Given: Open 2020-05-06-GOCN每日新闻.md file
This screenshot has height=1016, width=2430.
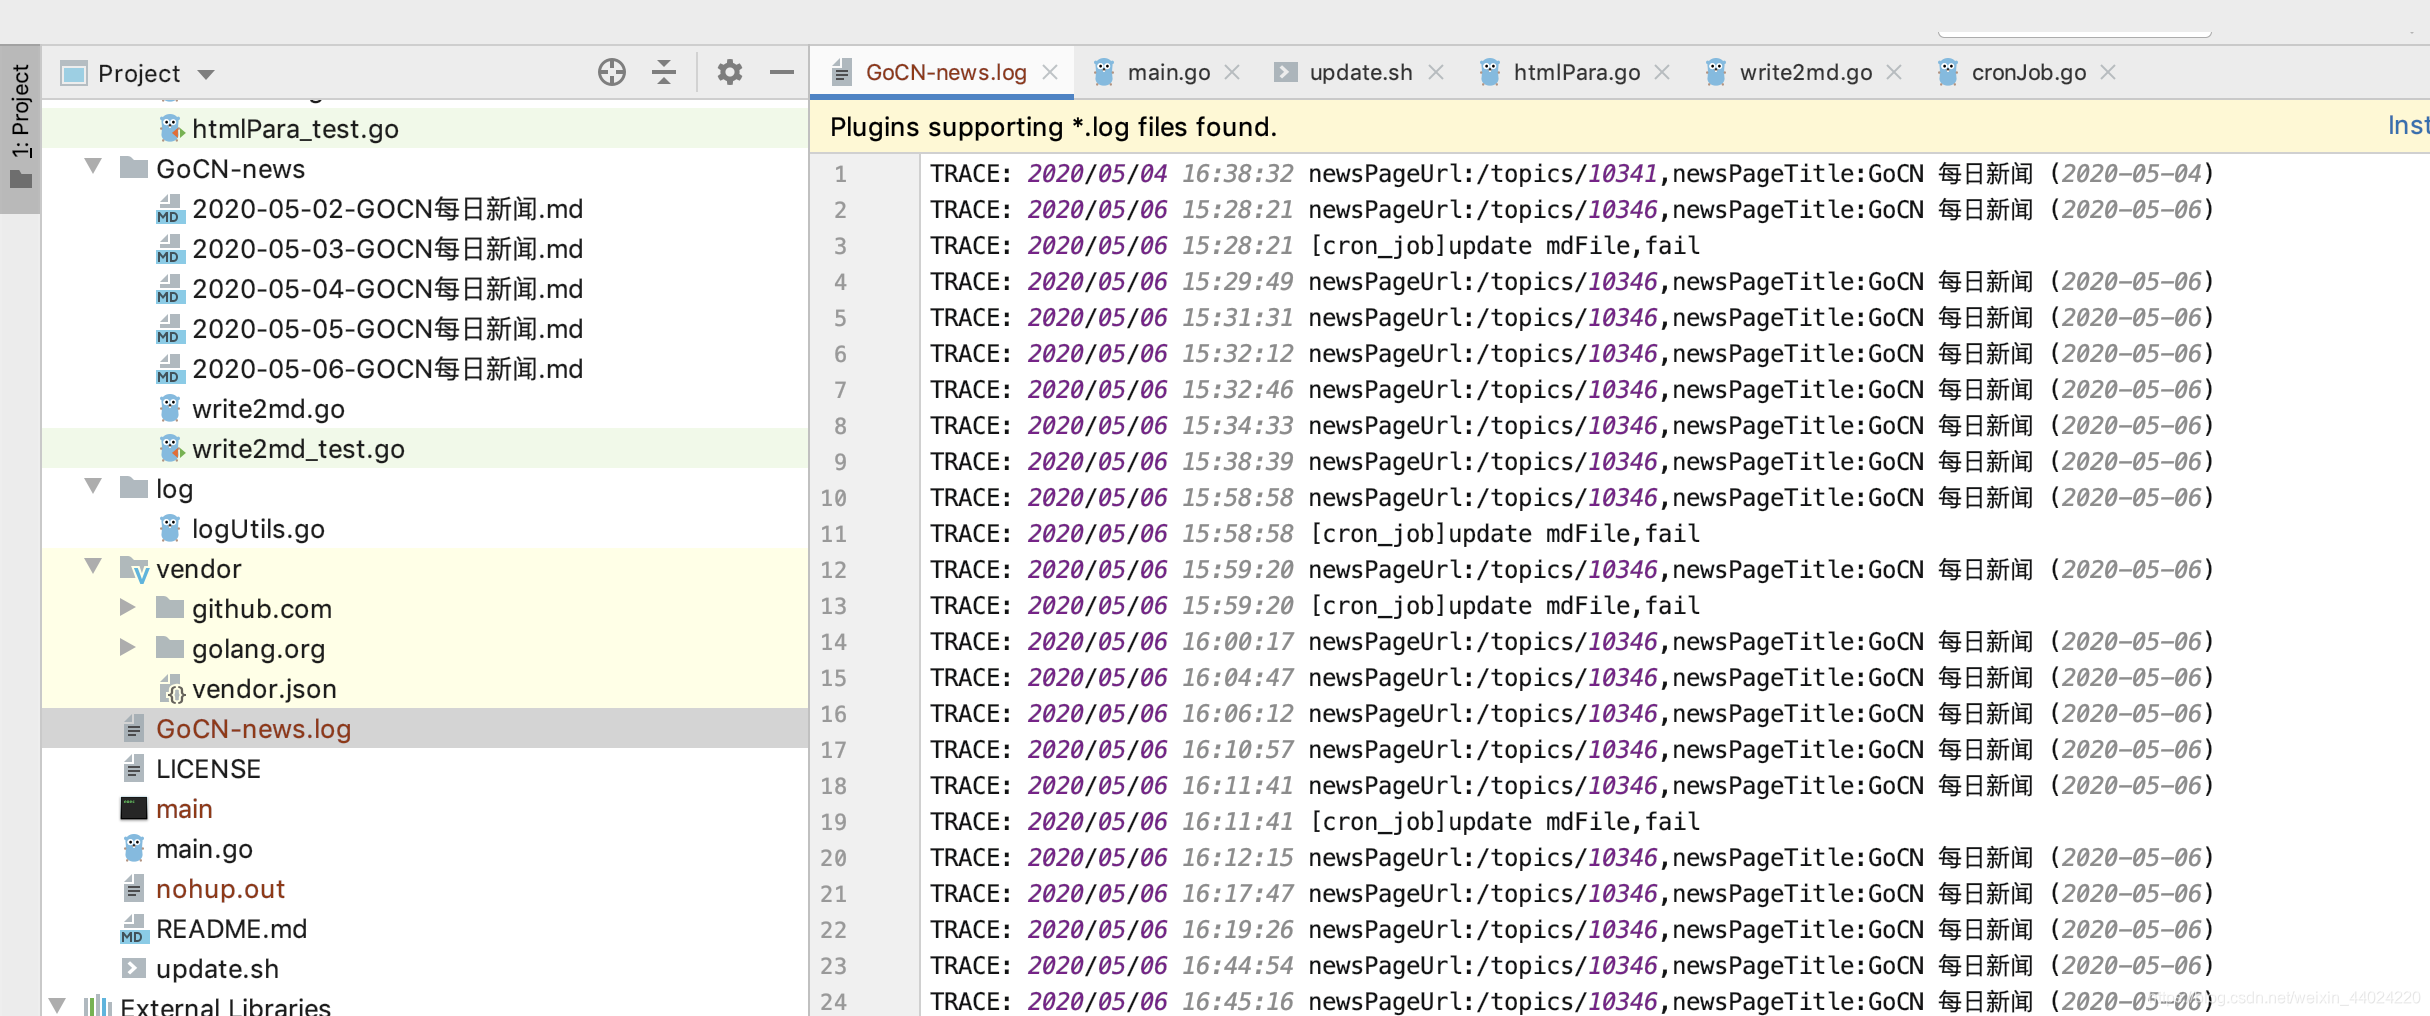Looking at the screenshot, I should 424,368.
